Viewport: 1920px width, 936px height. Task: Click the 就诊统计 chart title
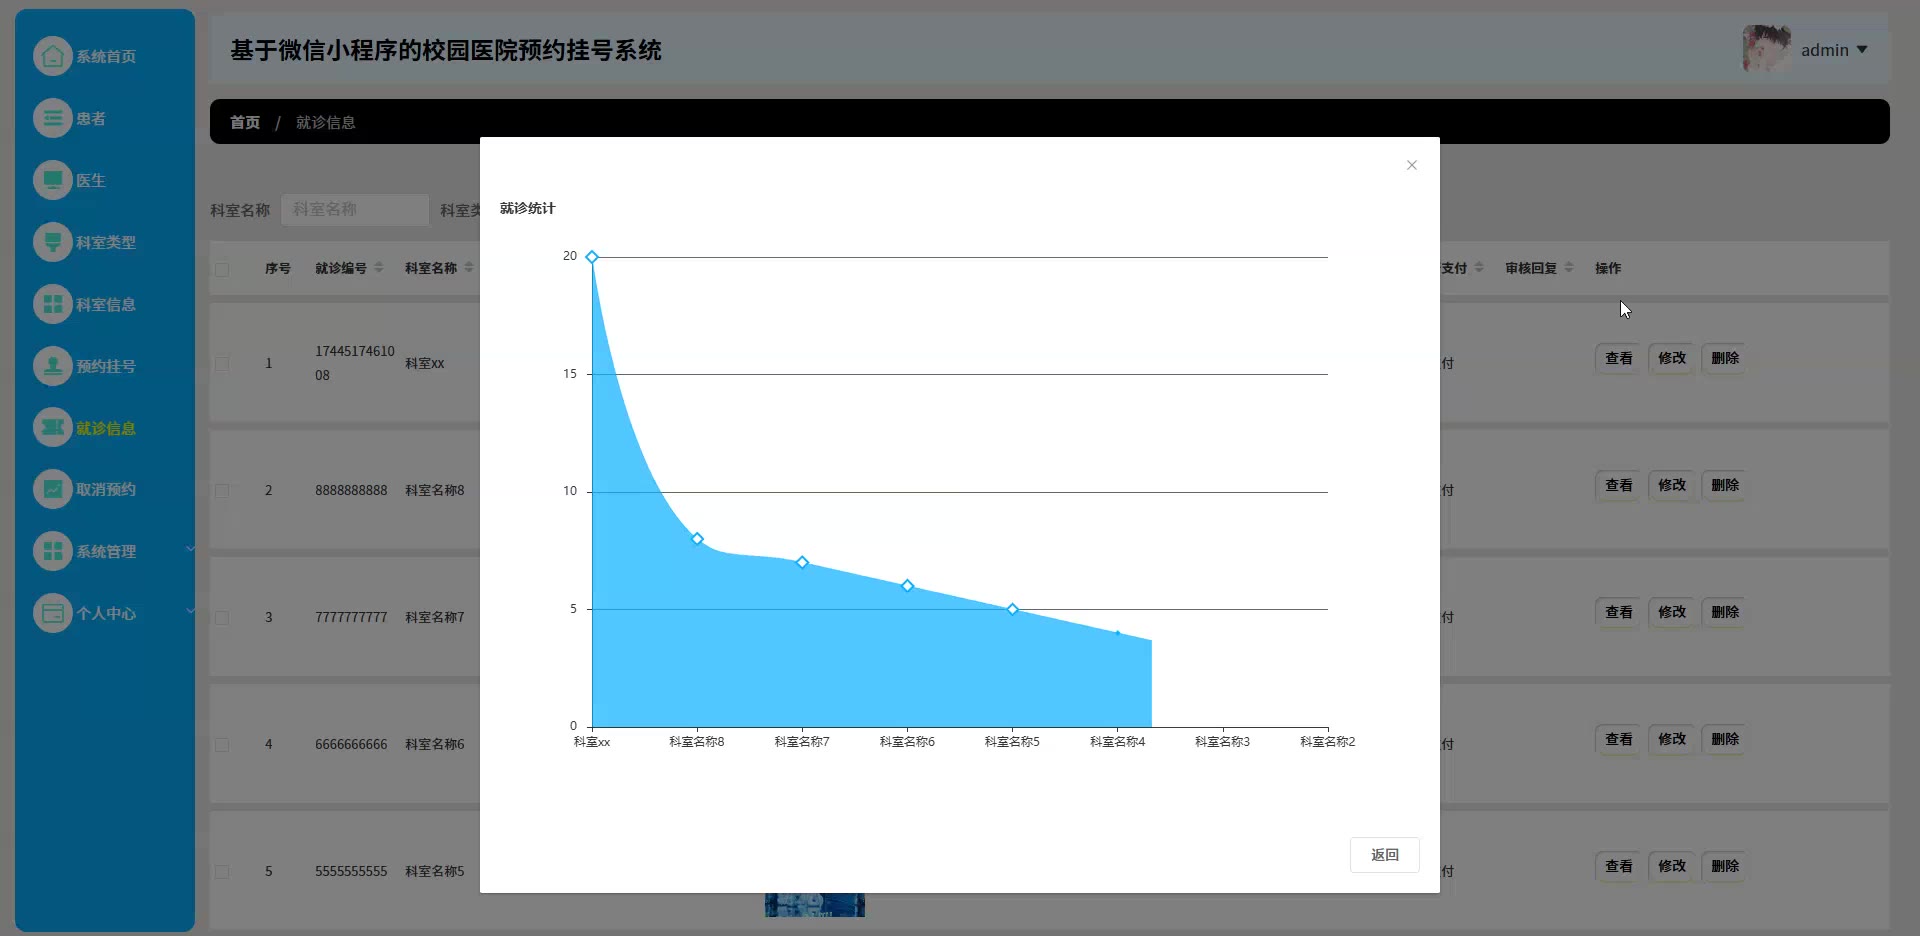pyautogui.click(x=527, y=208)
